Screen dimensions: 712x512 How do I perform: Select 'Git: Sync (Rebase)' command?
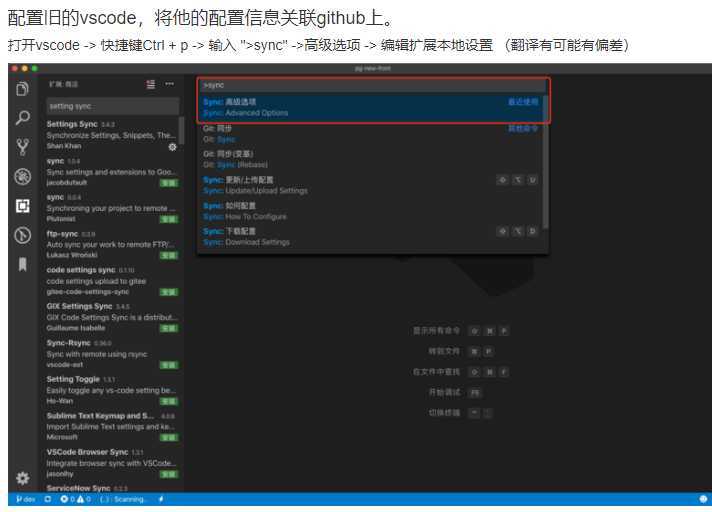371,159
